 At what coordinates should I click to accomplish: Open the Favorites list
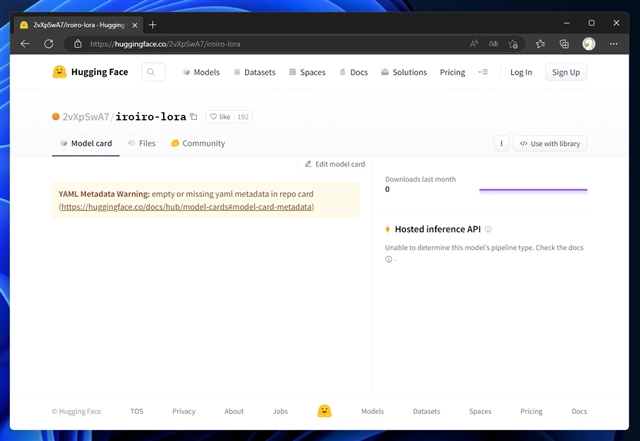pos(540,44)
